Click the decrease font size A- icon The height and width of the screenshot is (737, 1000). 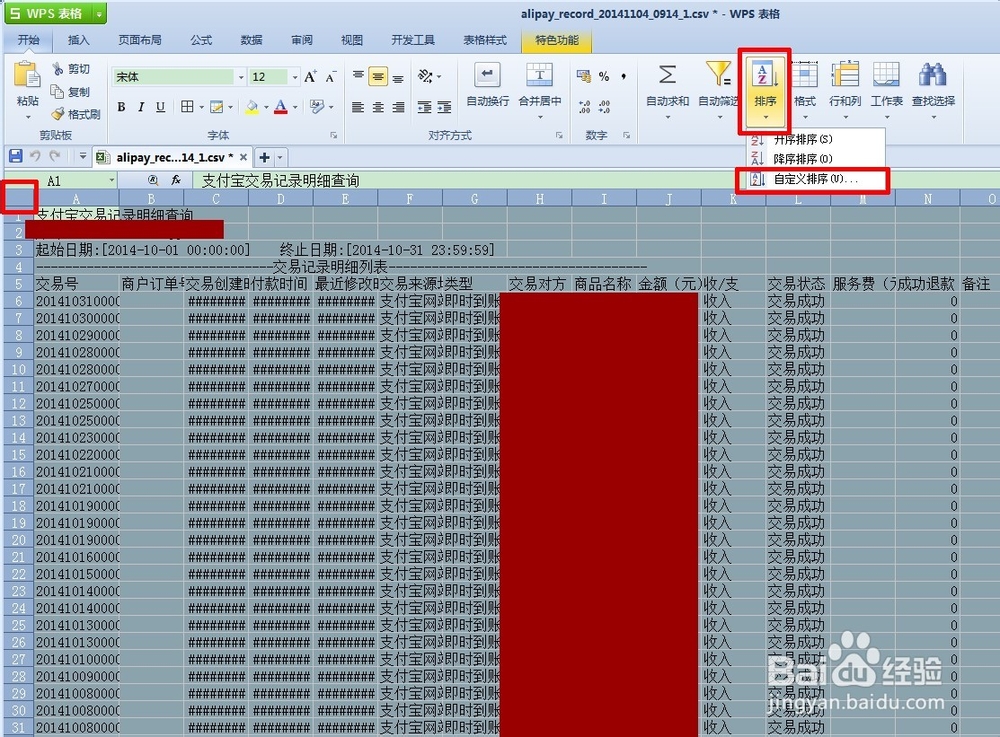[x=330, y=77]
